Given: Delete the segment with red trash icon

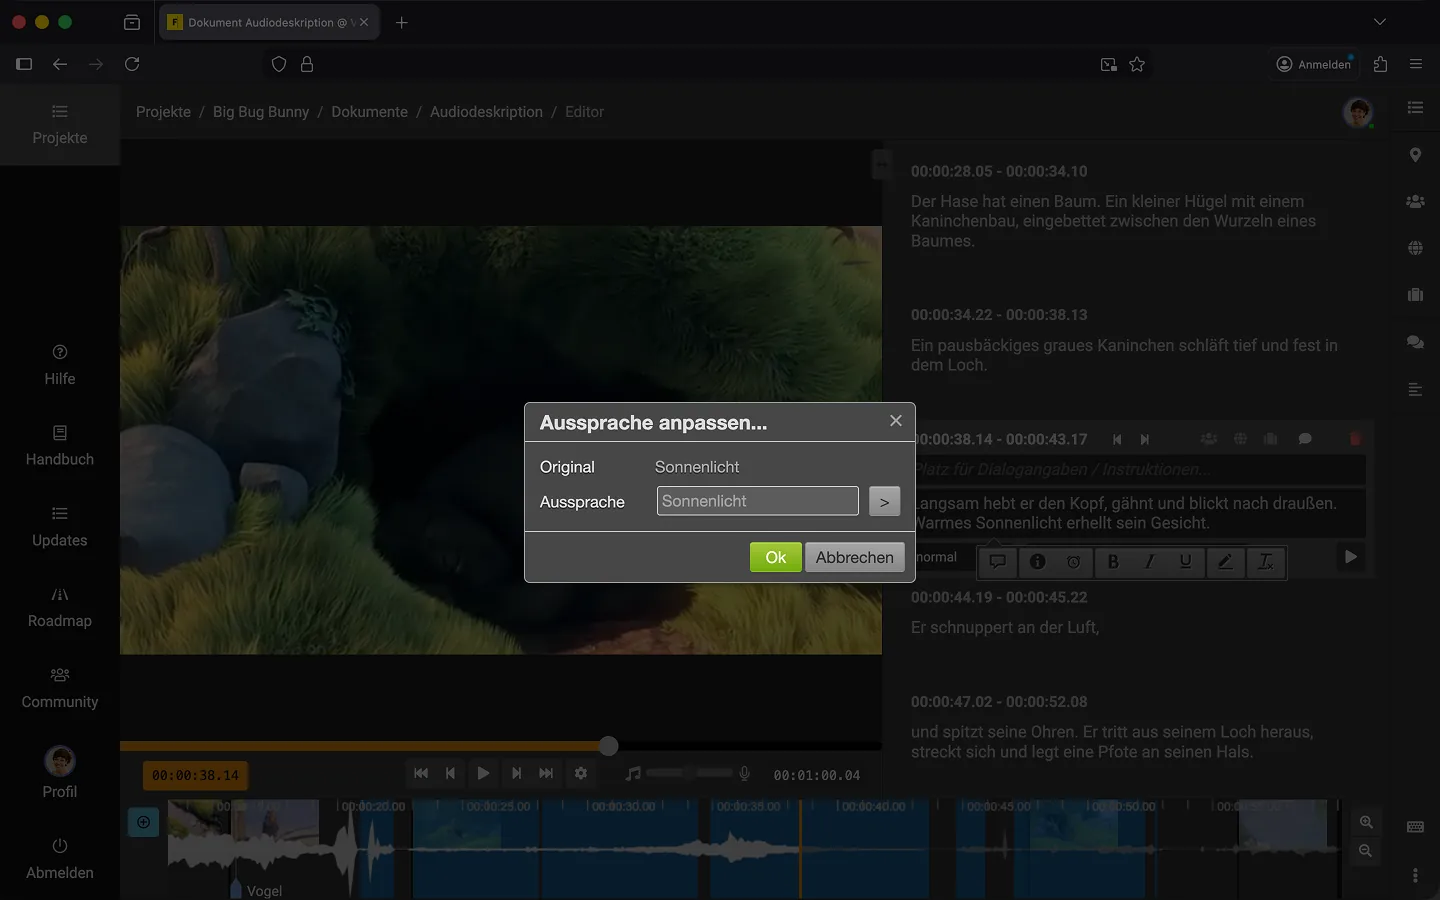Looking at the screenshot, I should [x=1355, y=439].
